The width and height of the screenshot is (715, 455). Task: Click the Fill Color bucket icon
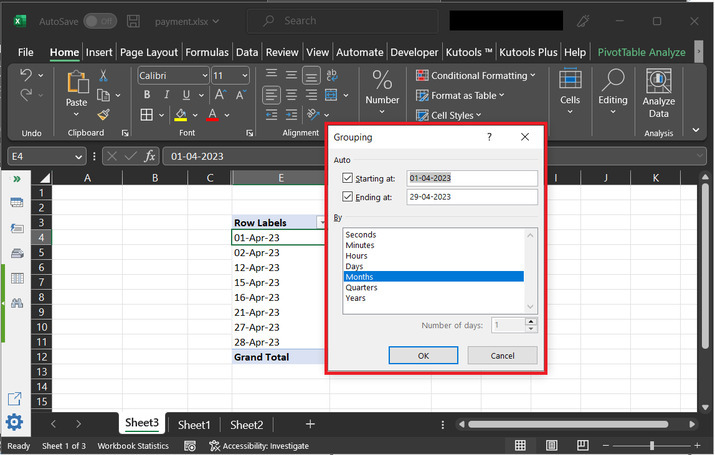(x=181, y=115)
